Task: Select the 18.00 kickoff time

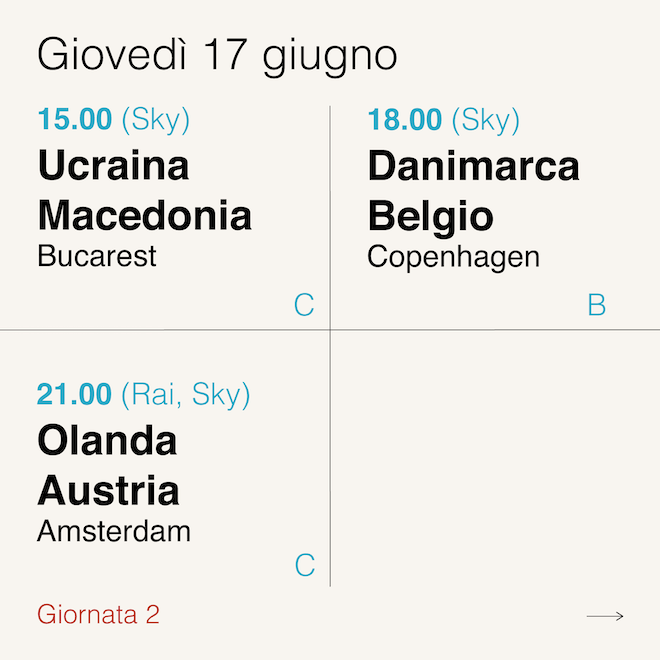Action: [x=404, y=120]
